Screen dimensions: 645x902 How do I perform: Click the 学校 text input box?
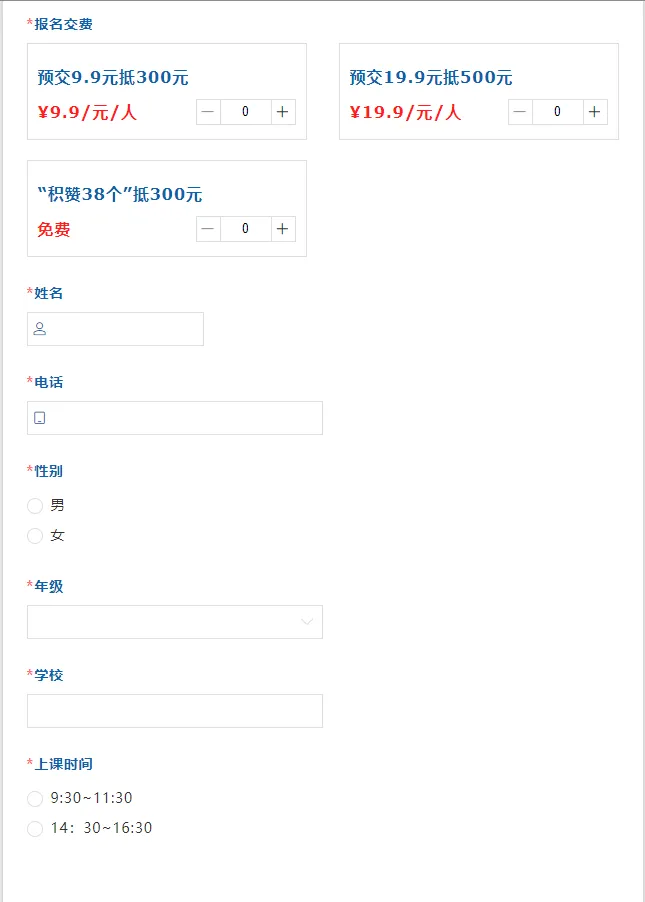(x=175, y=711)
